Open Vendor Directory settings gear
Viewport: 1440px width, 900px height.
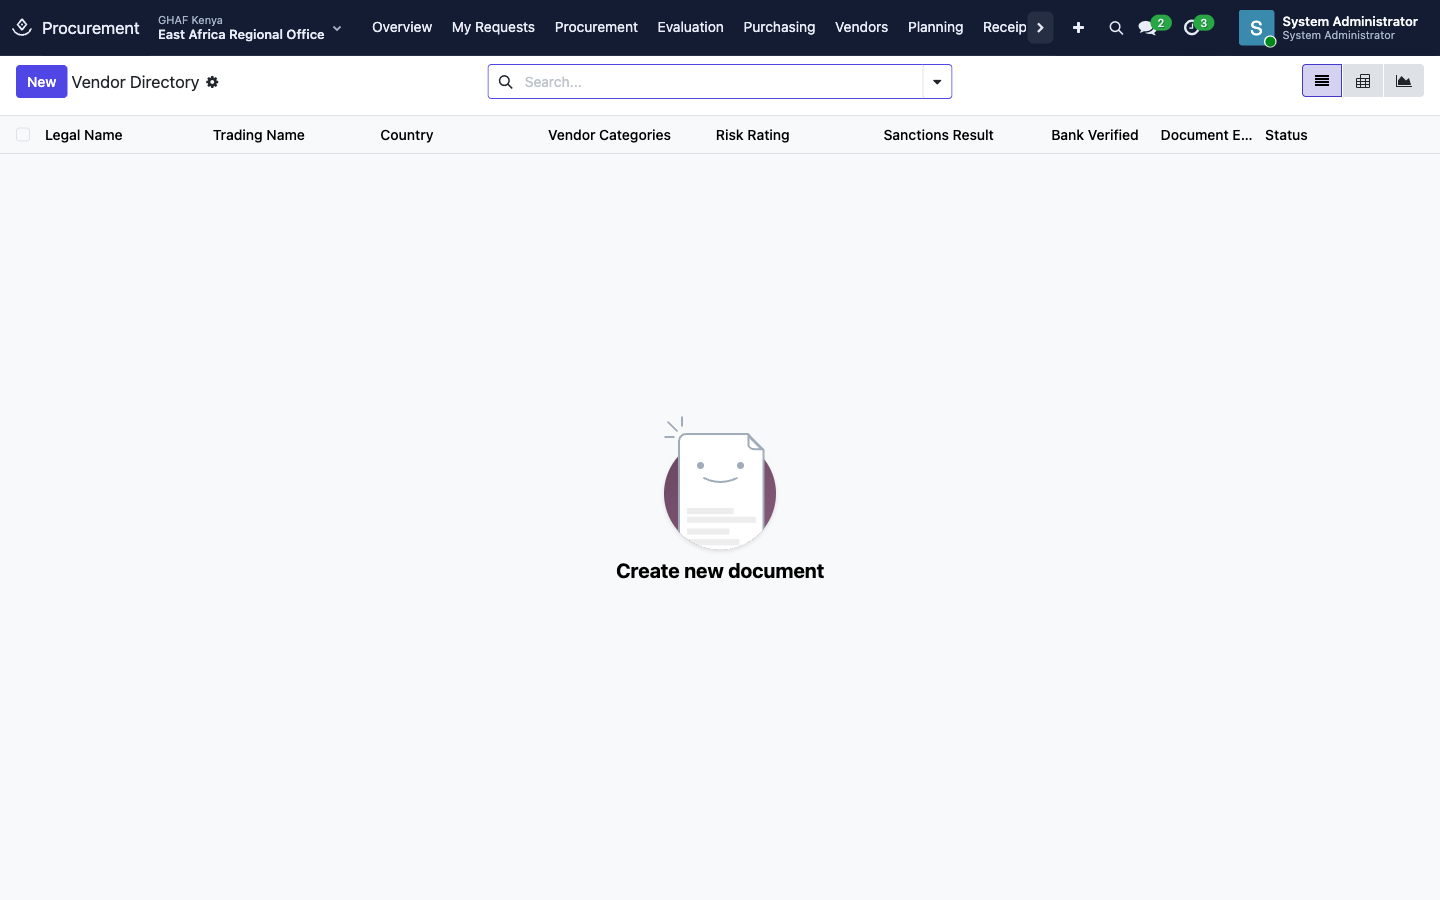tap(212, 82)
